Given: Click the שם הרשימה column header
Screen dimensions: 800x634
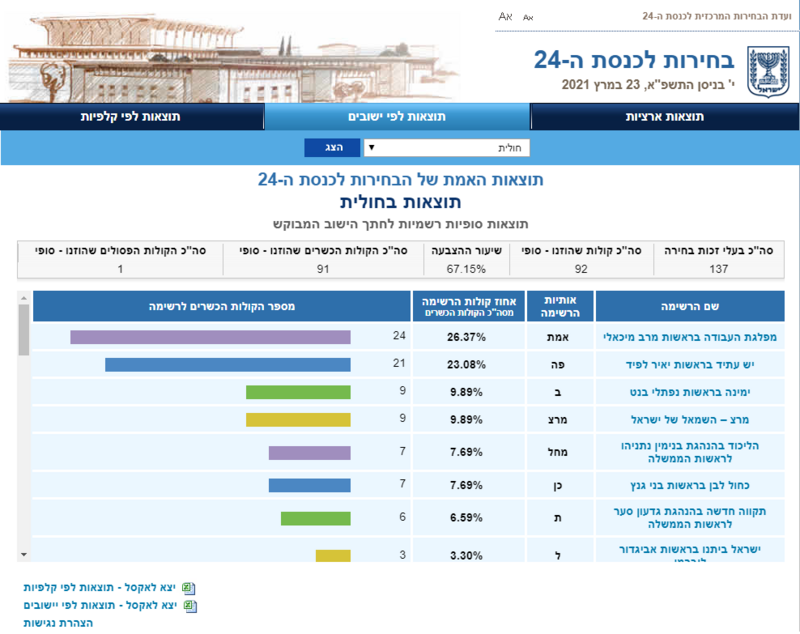Looking at the screenshot, I should (x=690, y=306).
